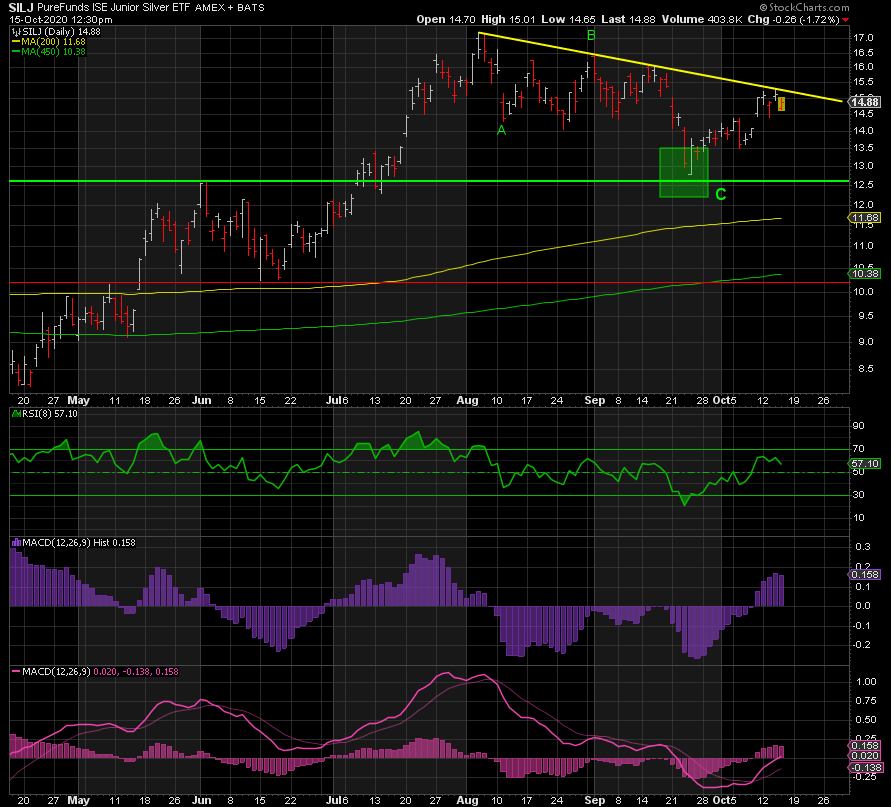This screenshot has width=891, height=807.
Task: Click the '15-Oct-2020 12:30pm' timestamp
Action: (x=61, y=20)
